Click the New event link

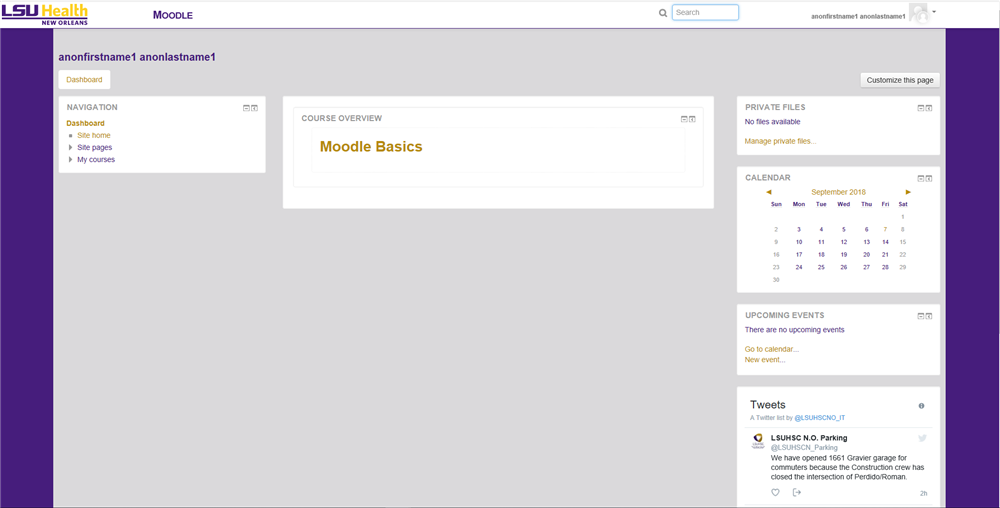click(765, 359)
